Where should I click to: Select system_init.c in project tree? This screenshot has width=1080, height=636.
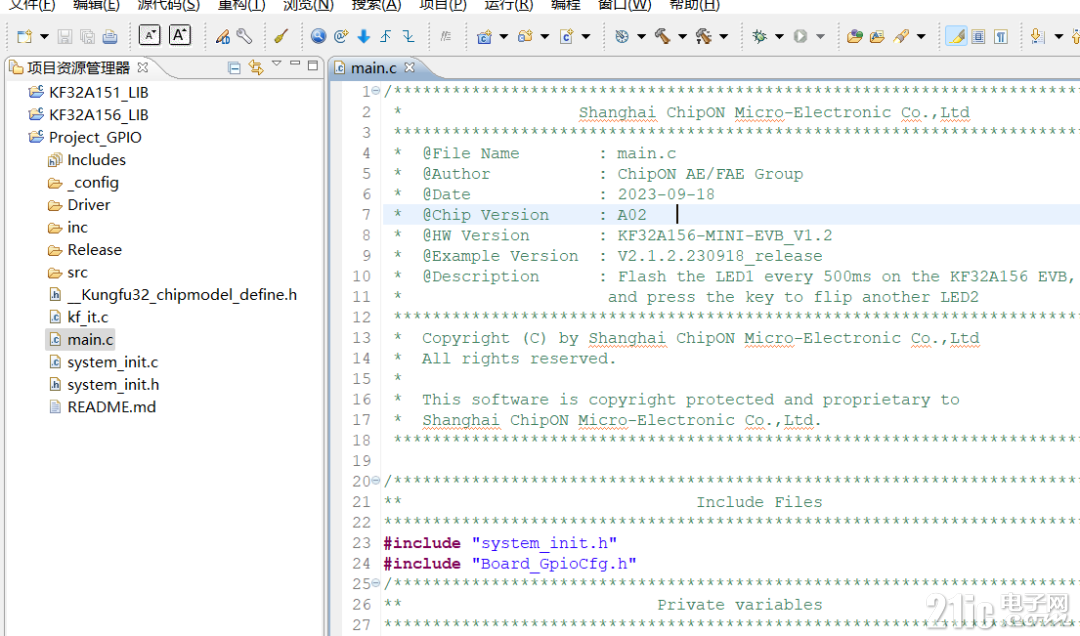(x=112, y=362)
